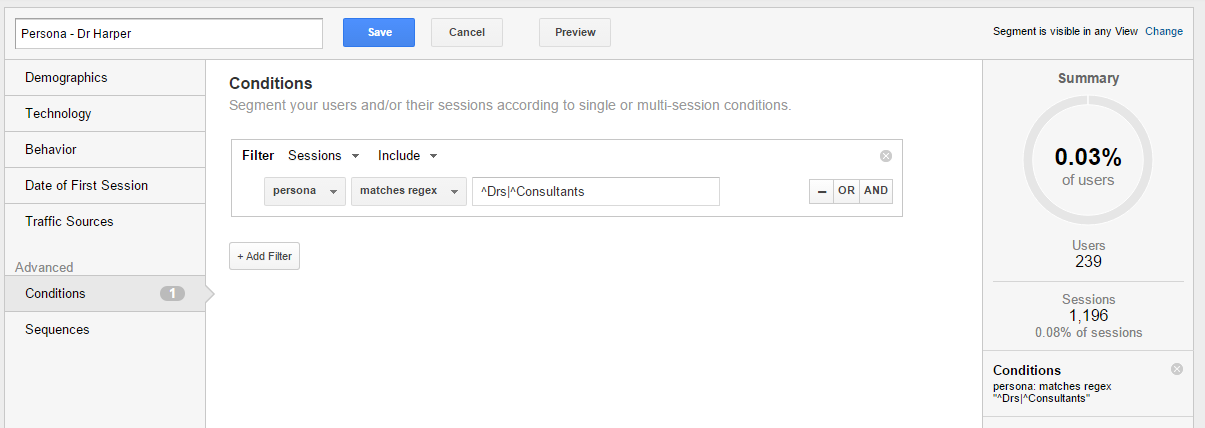The width and height of the screenshot is (1205, 428).
Task: Open Date of First Session section
Action: (x=86, y=186)
